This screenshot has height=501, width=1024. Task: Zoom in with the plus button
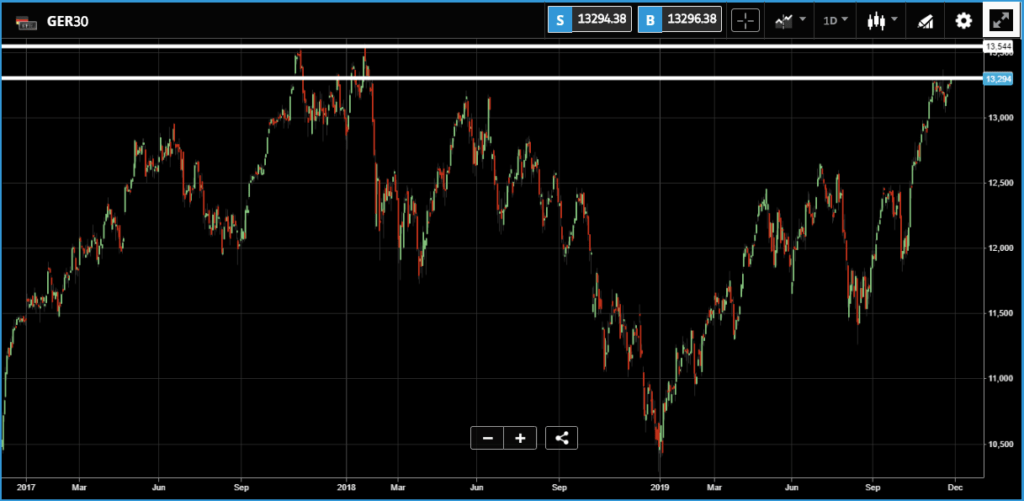[x=520, y=438]
